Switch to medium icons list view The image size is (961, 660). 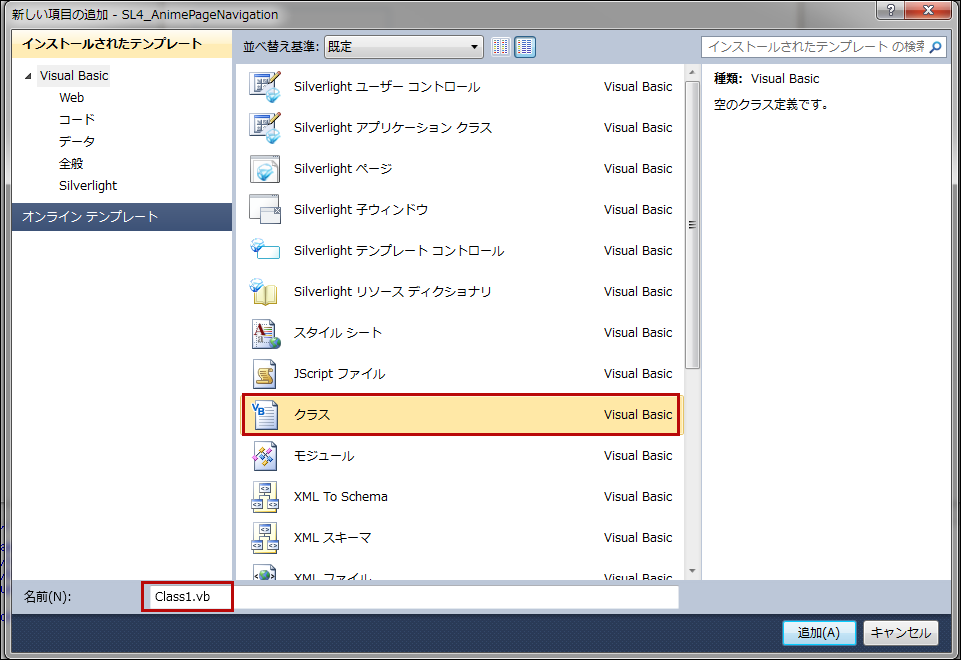[525, 47]
